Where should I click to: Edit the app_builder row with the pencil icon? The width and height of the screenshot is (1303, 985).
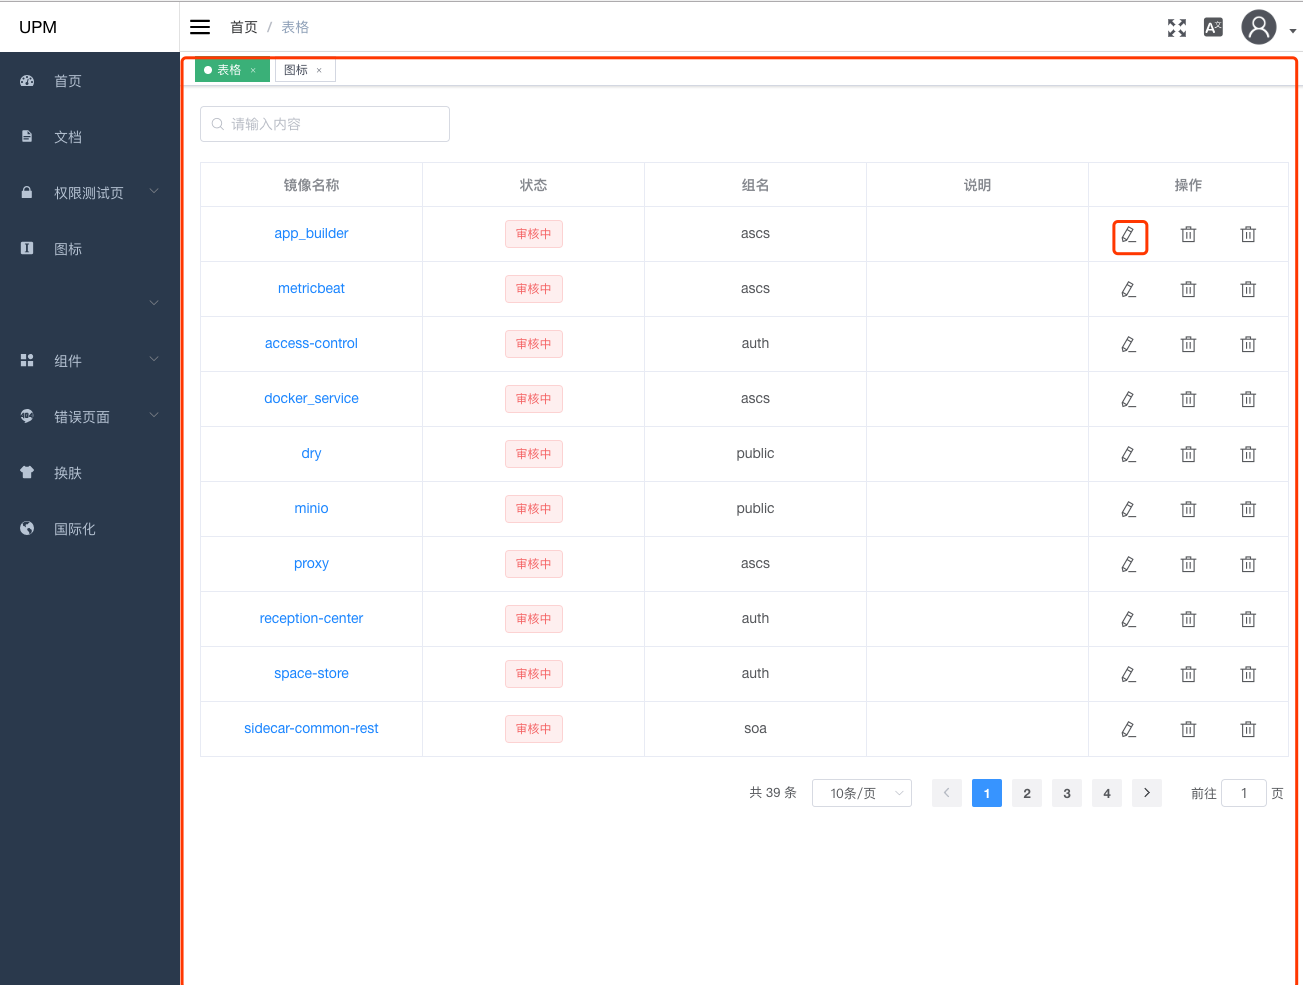click(1128, 234)
